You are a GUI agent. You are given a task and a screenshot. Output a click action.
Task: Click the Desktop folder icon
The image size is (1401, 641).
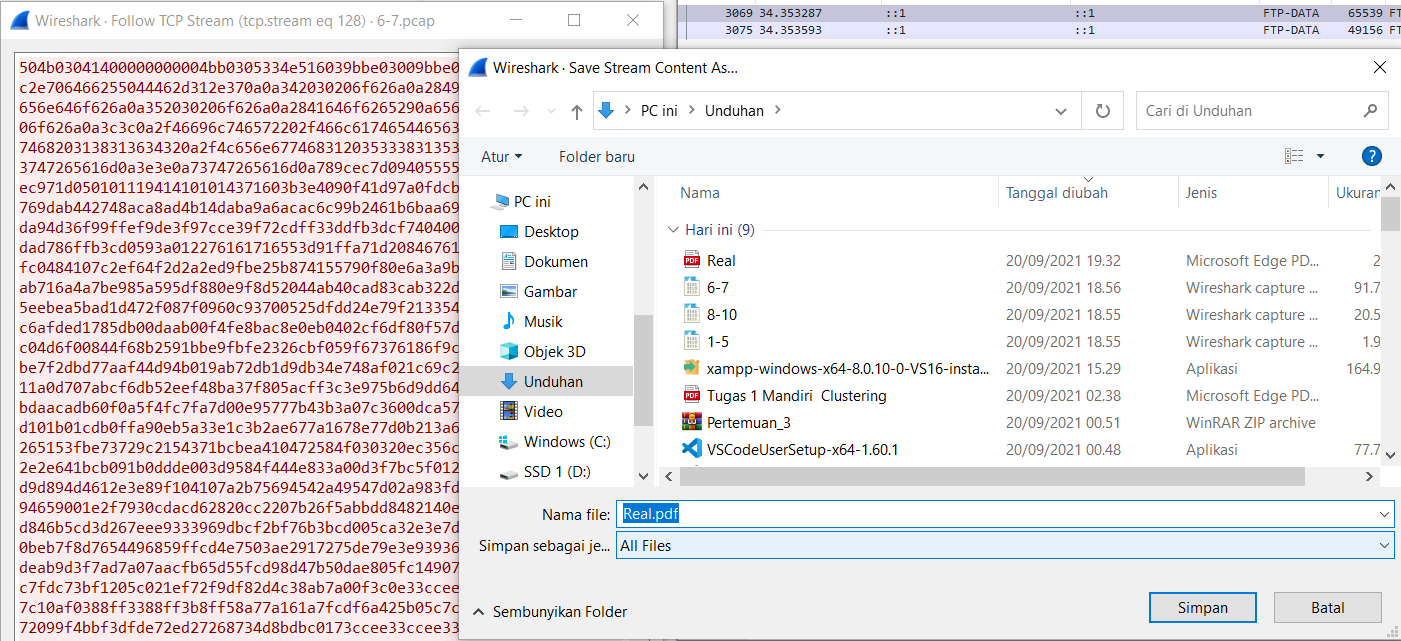508,231
